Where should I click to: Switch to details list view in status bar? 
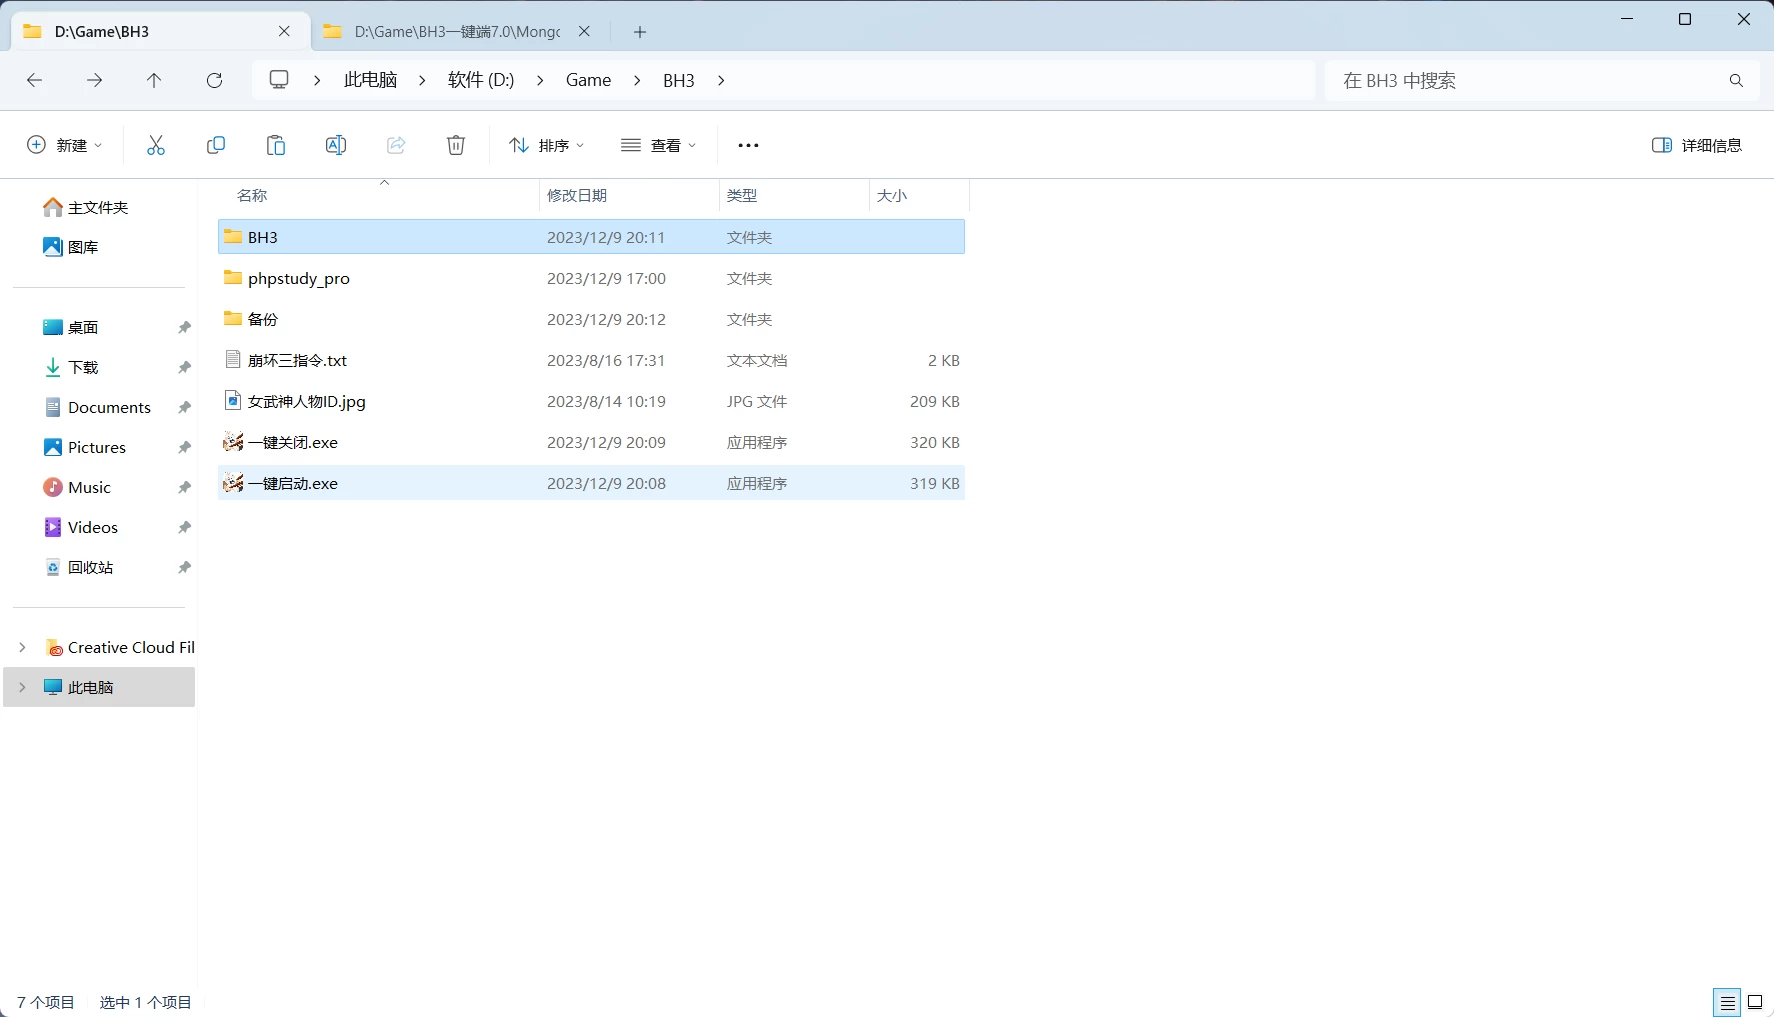point(1727,1002)
